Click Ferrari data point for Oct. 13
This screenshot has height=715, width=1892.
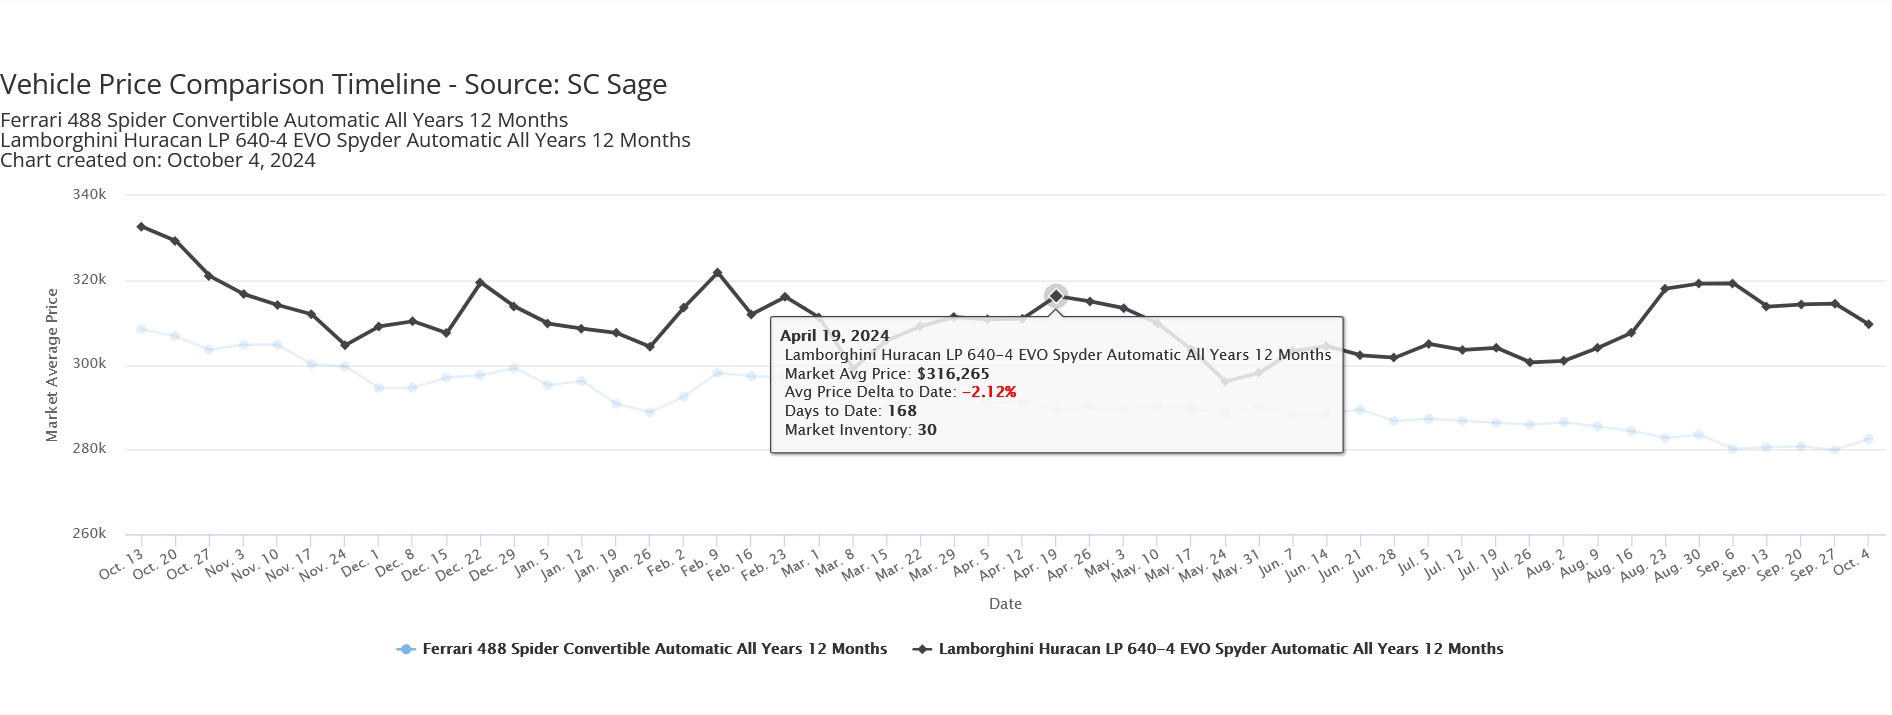(141, 329)
